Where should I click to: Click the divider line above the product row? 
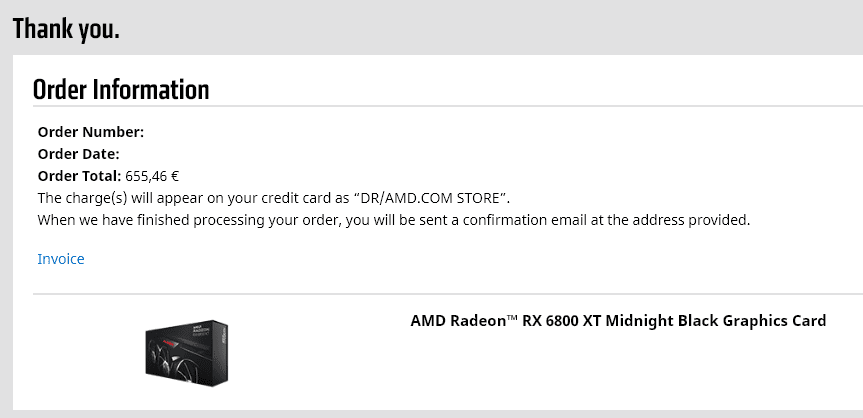pyautogui.click(x=448, y=295)
